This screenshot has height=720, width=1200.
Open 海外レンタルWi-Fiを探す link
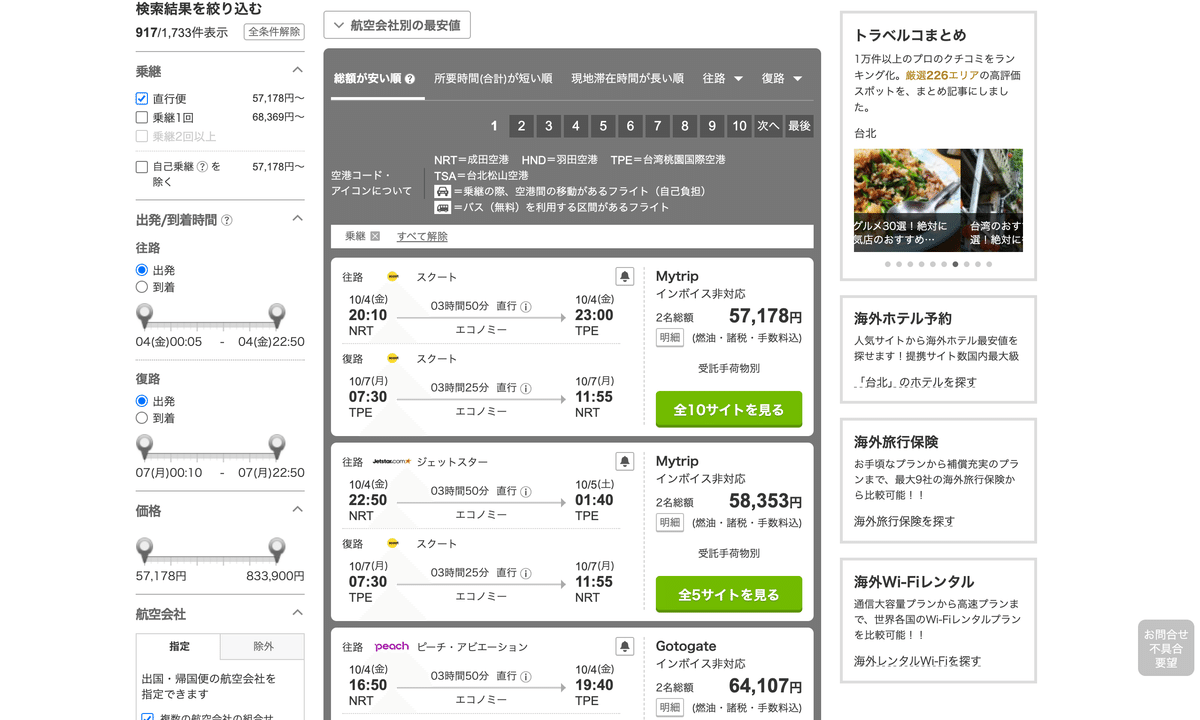pyautogui.click(x=917, y=661)
